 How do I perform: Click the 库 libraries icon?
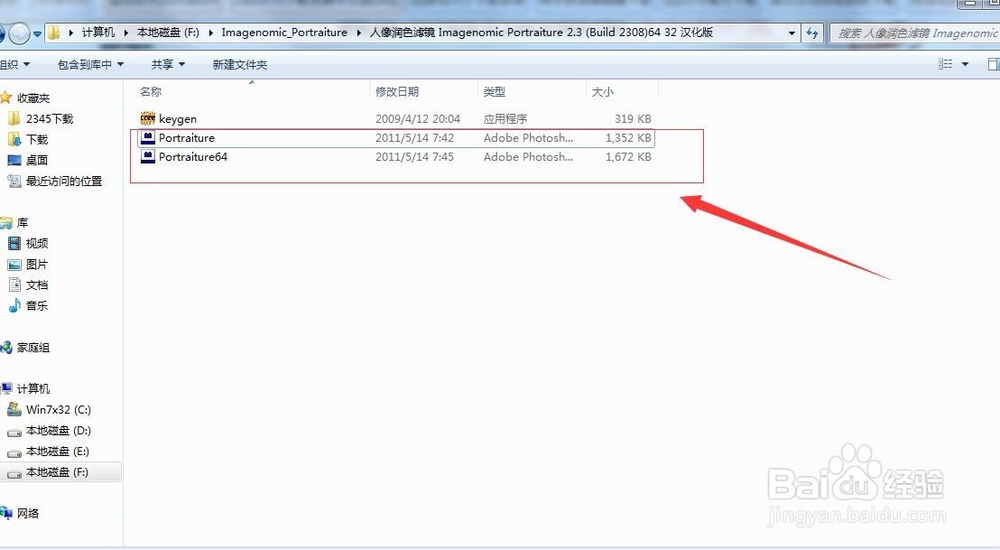6,223
